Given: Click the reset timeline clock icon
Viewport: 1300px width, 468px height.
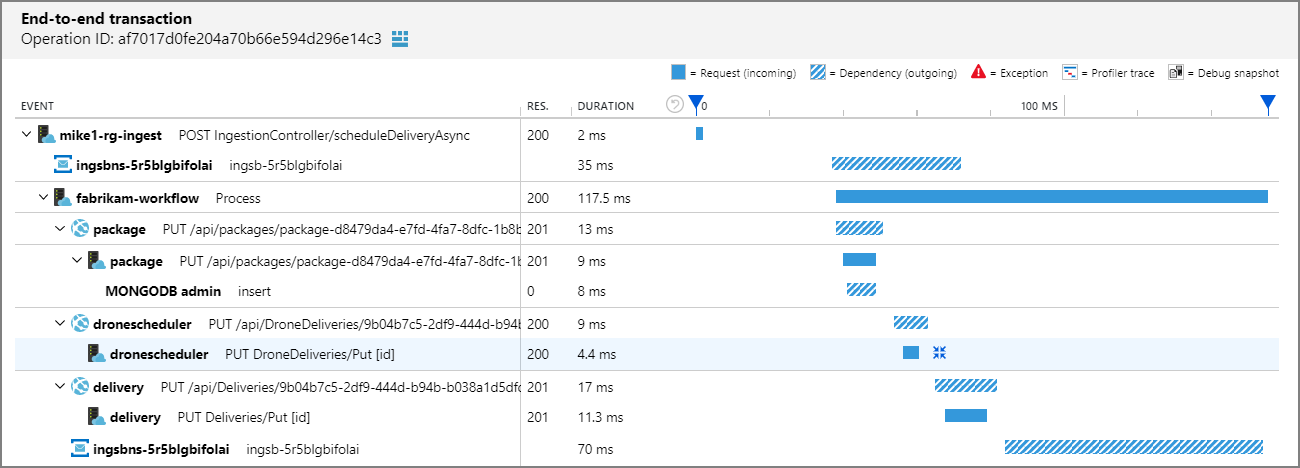Looking at the screenshot, I should click(675, 104).
